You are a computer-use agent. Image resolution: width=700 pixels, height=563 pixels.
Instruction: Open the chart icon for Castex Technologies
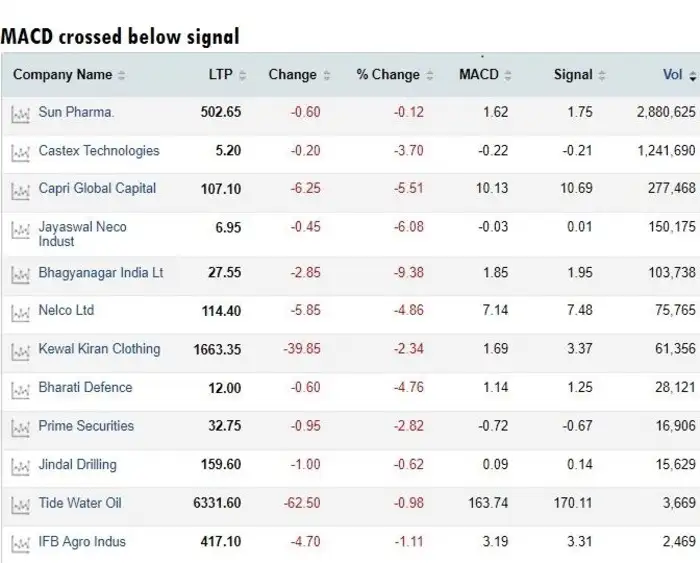[x=19, y=152]
